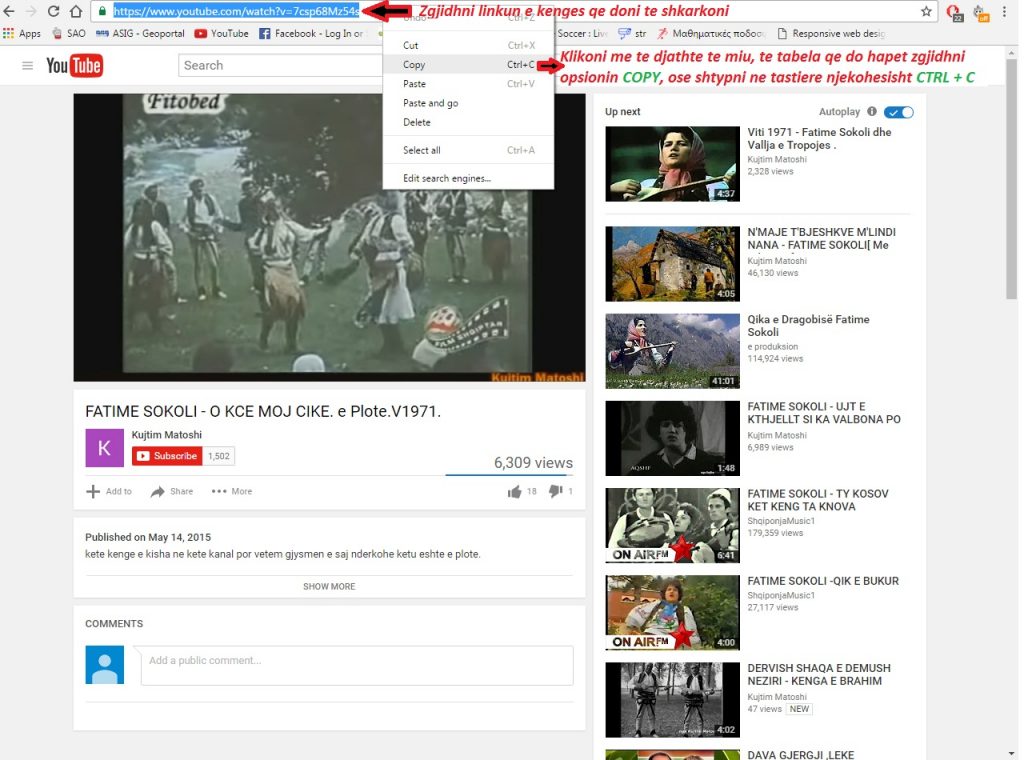The width and height of the screenshot is (1024, 760).
Task: Choose Paste from the context menu
Action: [468, 84]
